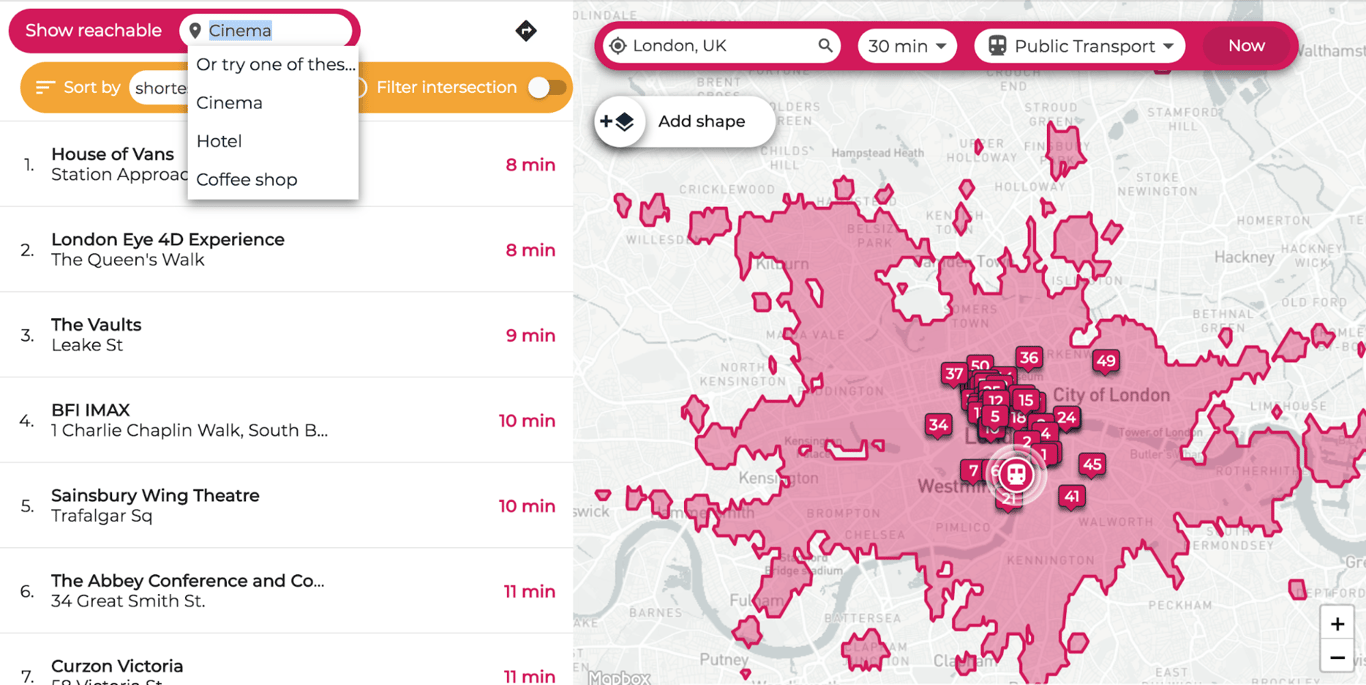Image resolution: width=1366 pixels, height=685 pixels.
Task: Select London Eye 4D Experience result
Action: pyautogui.click(x=287, y=250)
